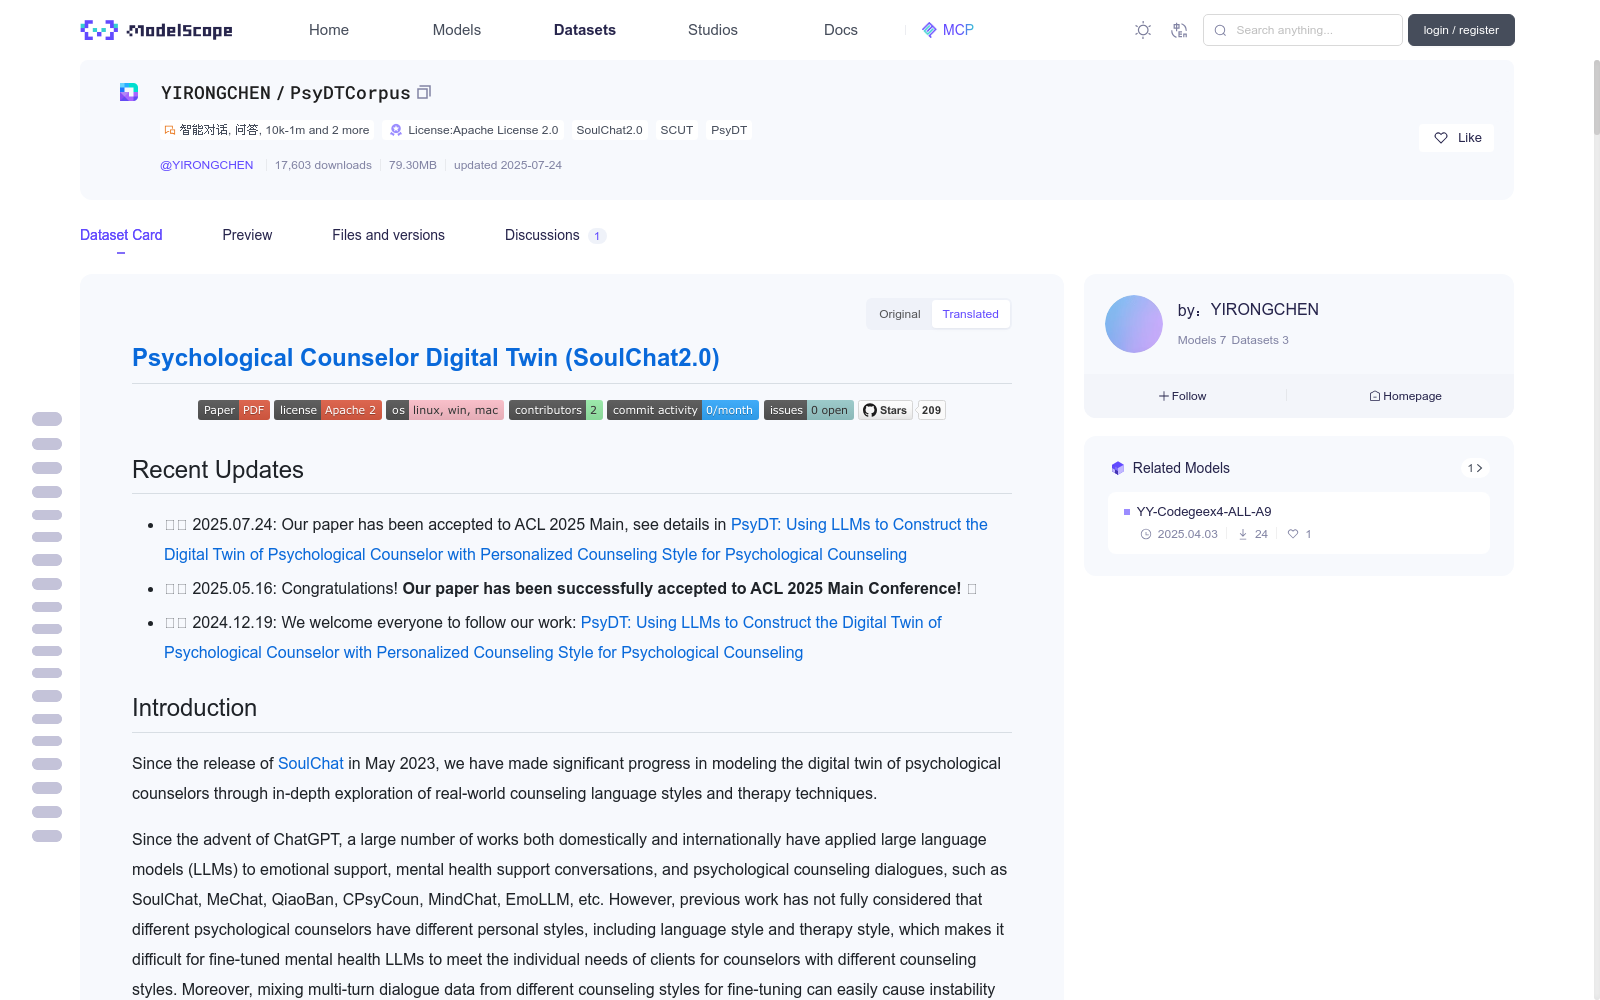Open Models navigation item
1600x1000 pixels.
(457, 30)
